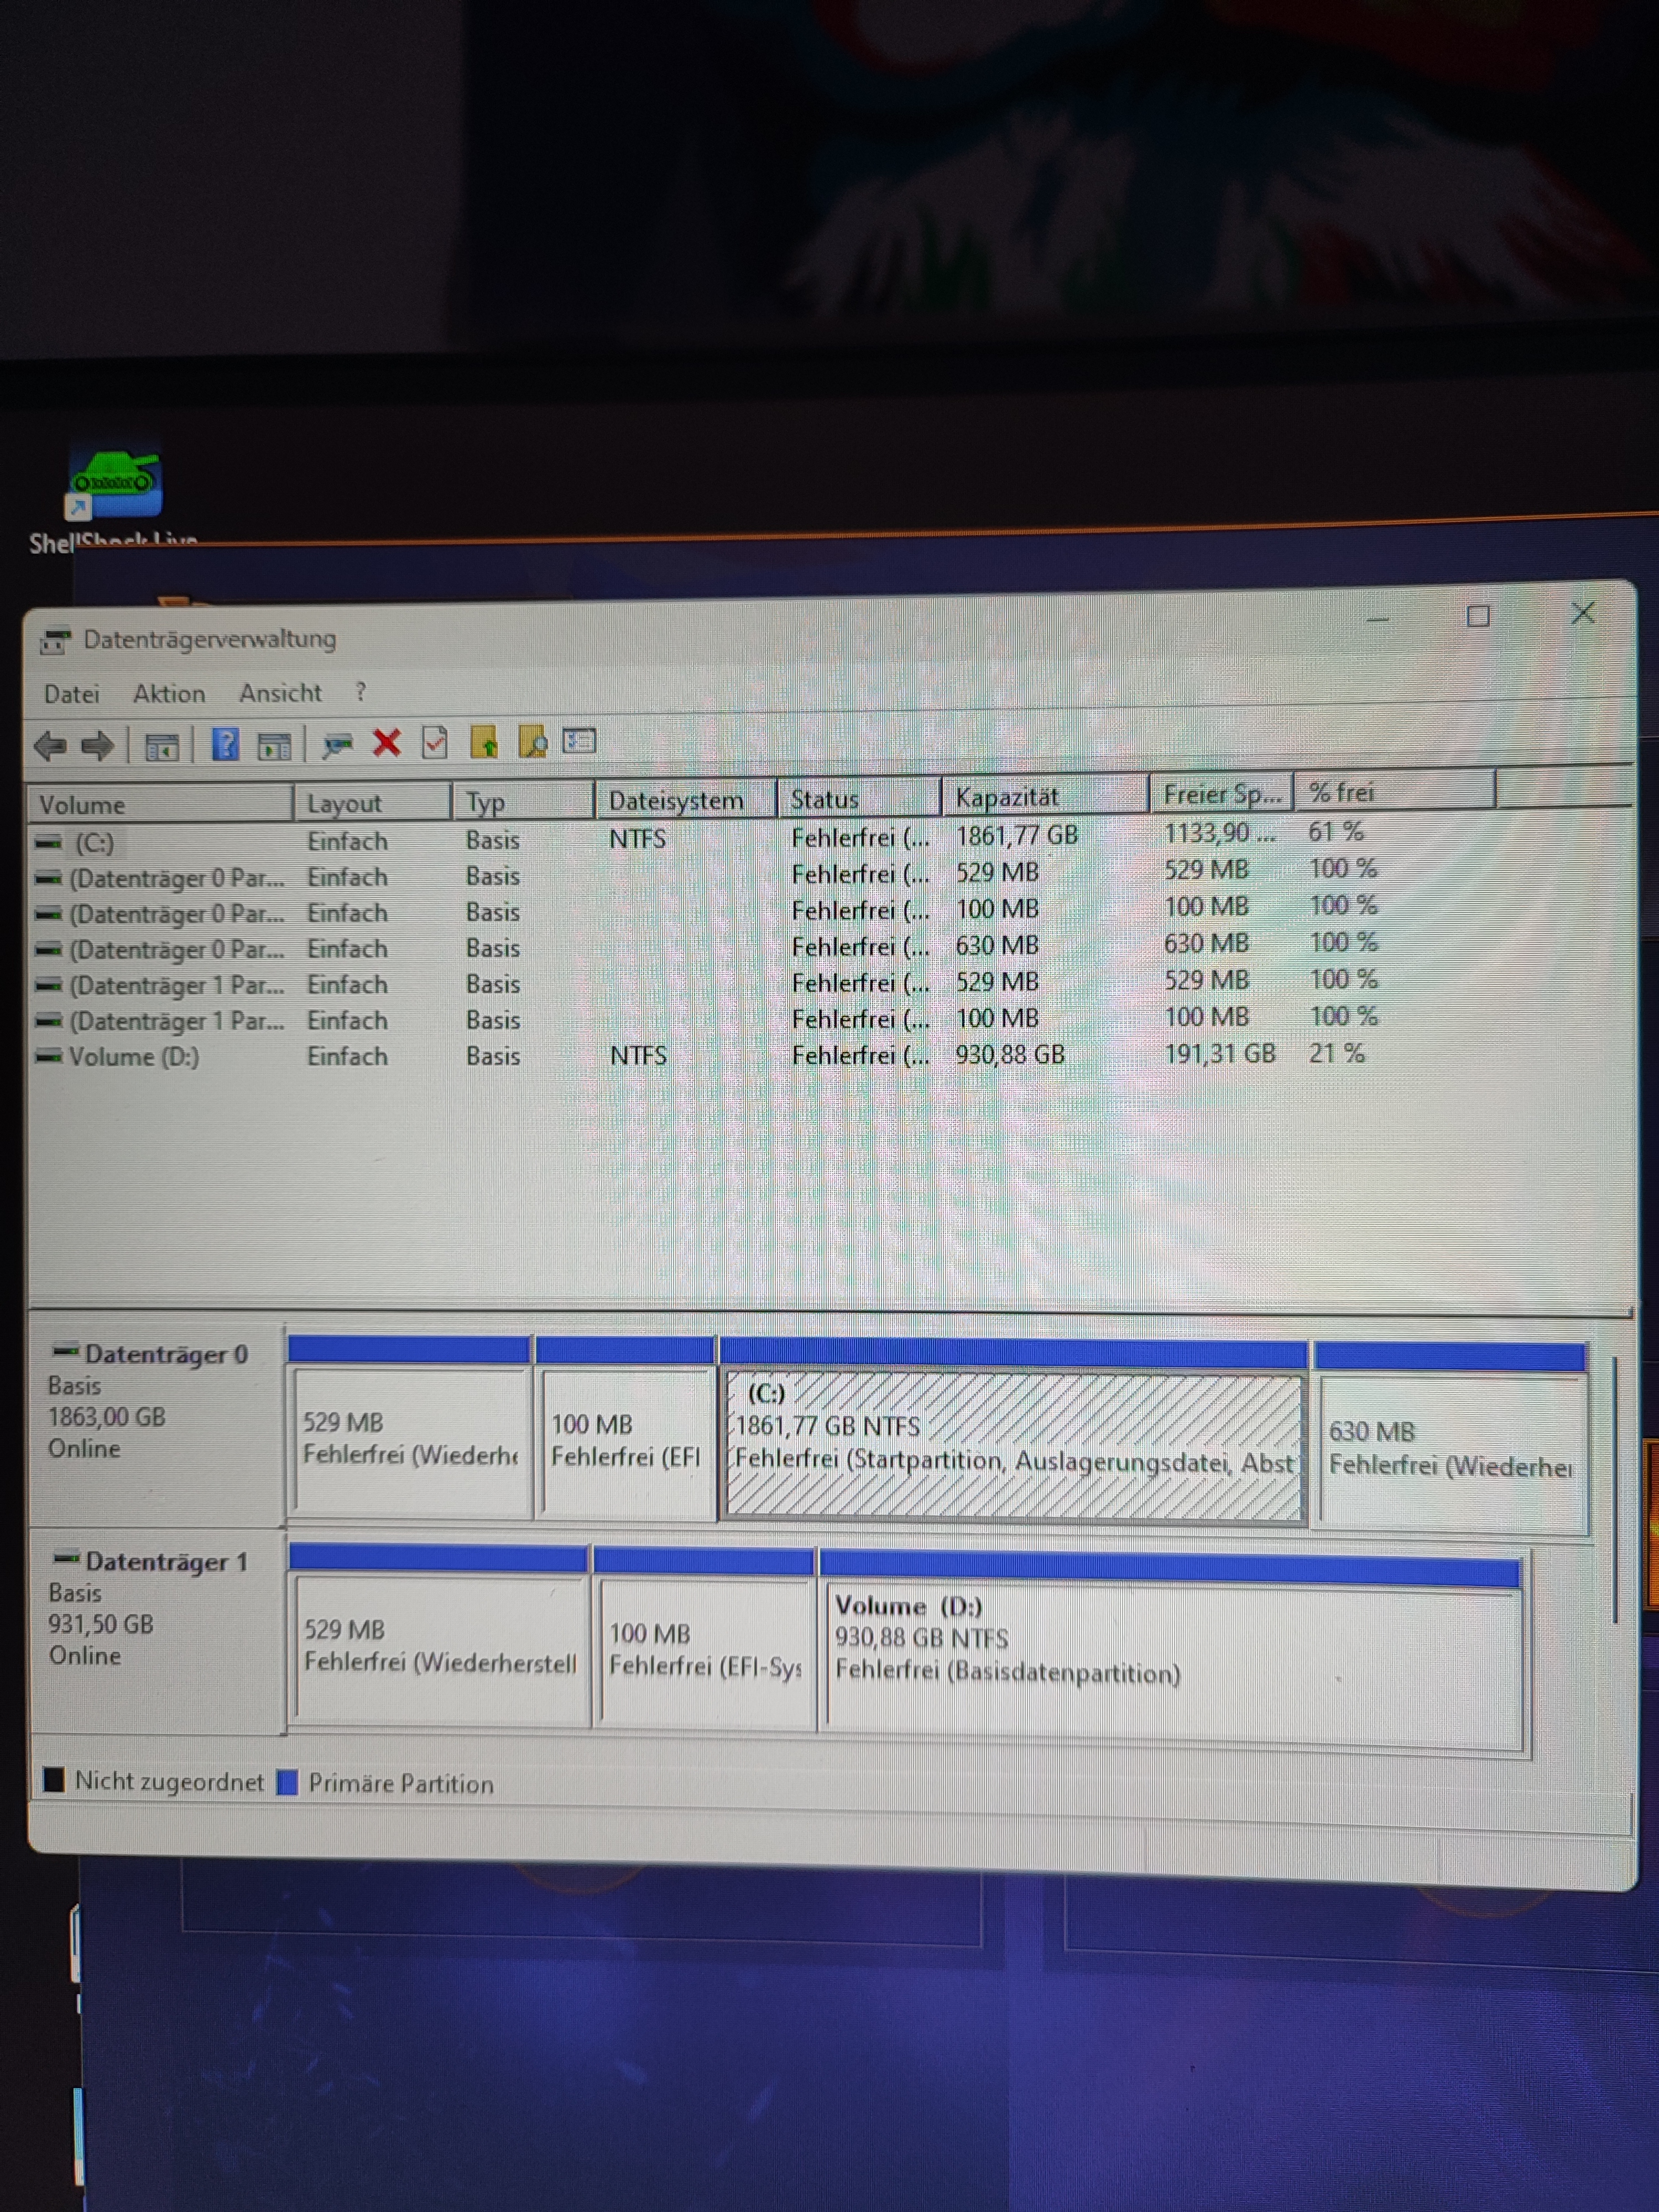Click the Forward arrow toolbar icon

[x=98, y=746]
